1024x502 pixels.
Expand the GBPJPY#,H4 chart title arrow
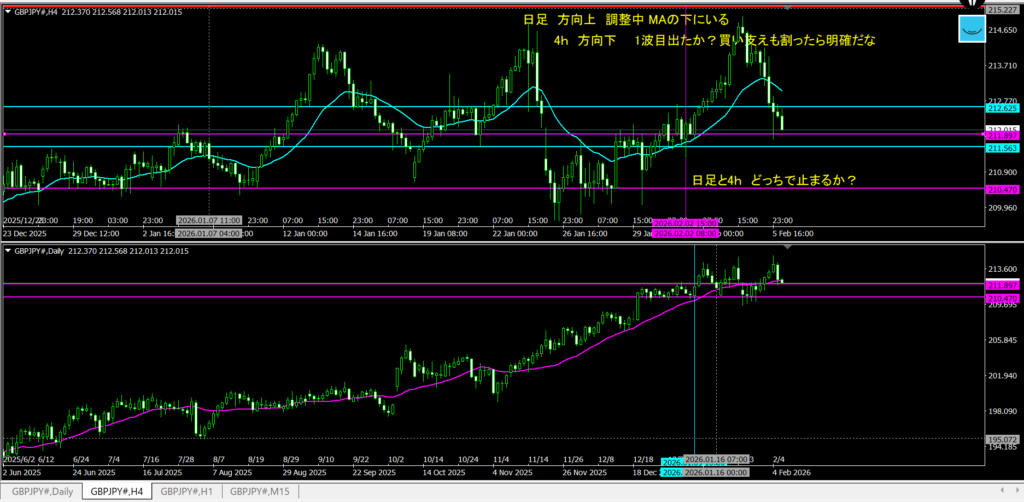click(x=9, y=12)
